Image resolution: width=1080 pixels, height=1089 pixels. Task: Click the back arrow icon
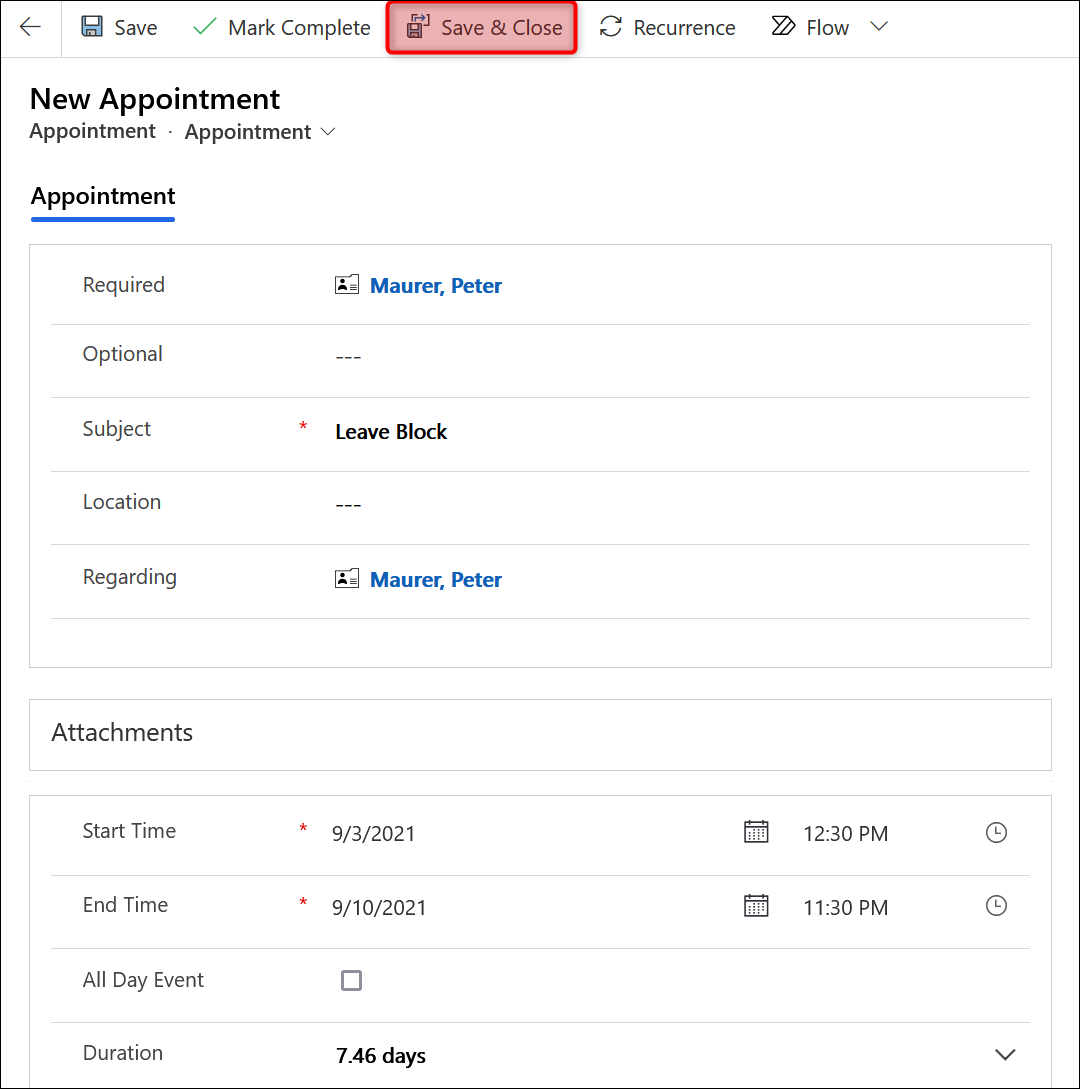coord(30,28)
